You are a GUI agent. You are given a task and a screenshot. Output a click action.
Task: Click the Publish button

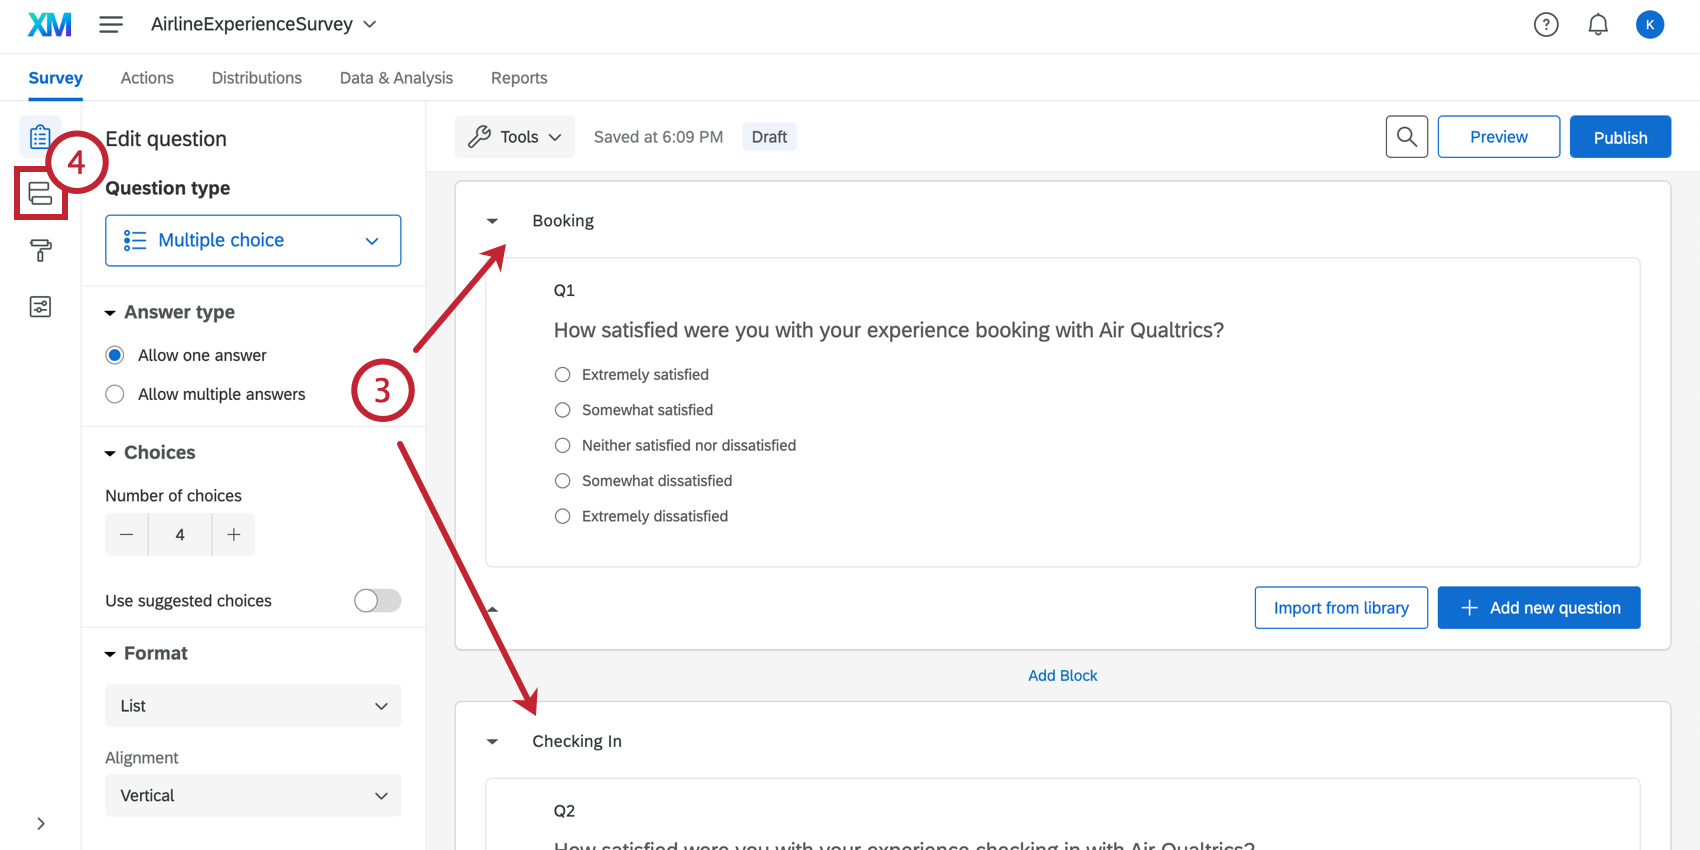click(1620, 136)
